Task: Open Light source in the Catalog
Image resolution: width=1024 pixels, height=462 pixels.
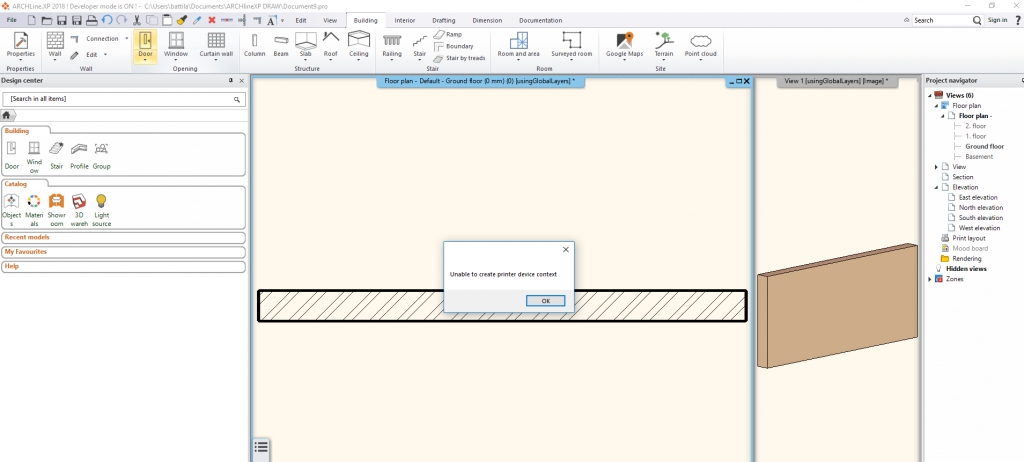Action: pos(101,208)
